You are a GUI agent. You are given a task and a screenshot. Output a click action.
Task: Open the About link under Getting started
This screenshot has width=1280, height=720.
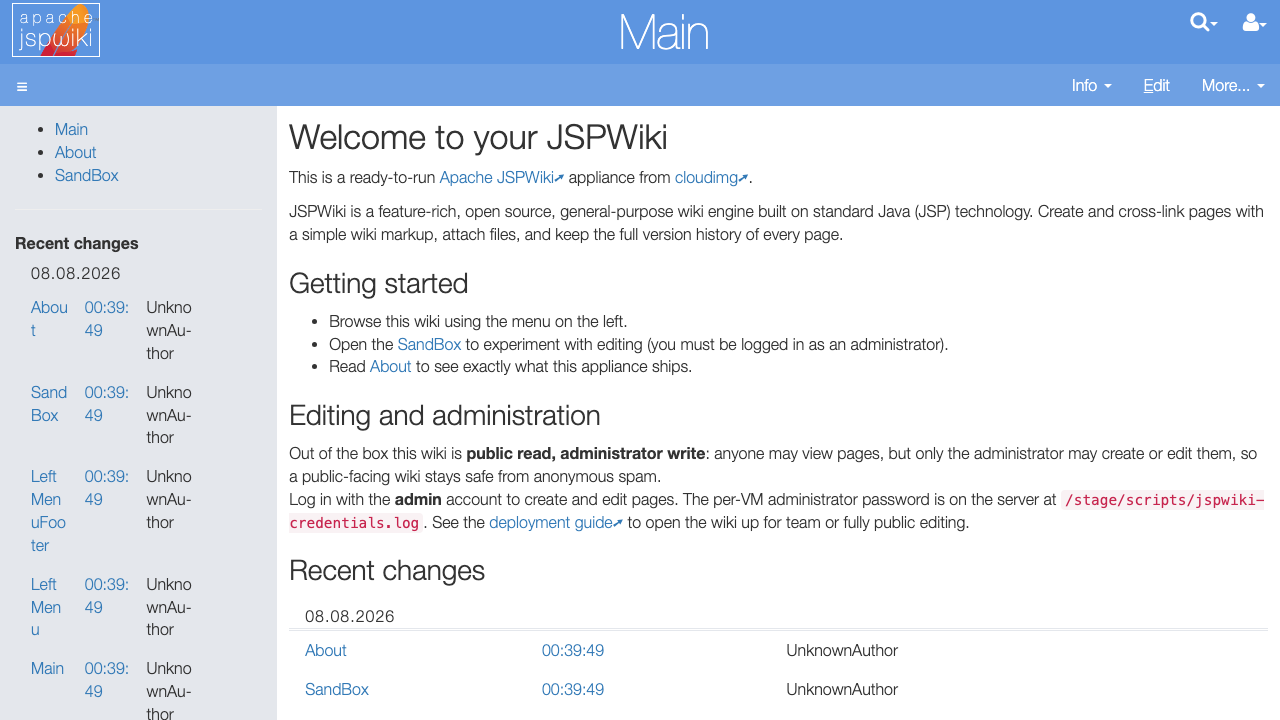390,366
